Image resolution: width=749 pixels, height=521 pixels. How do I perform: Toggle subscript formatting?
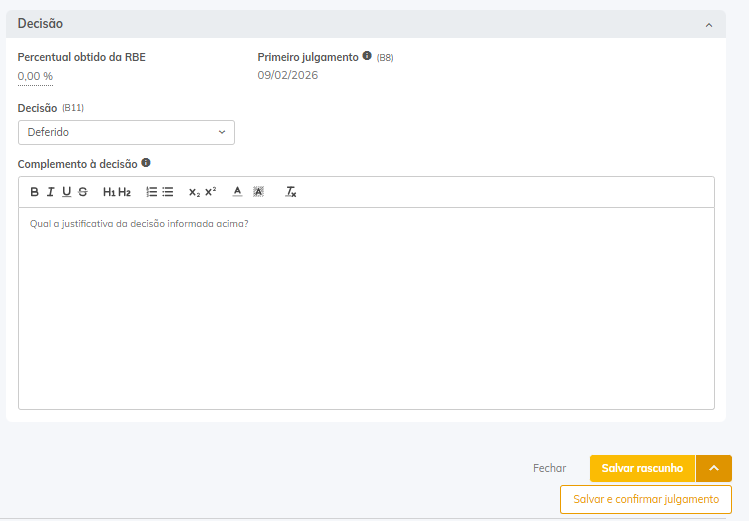pos(194,192)
